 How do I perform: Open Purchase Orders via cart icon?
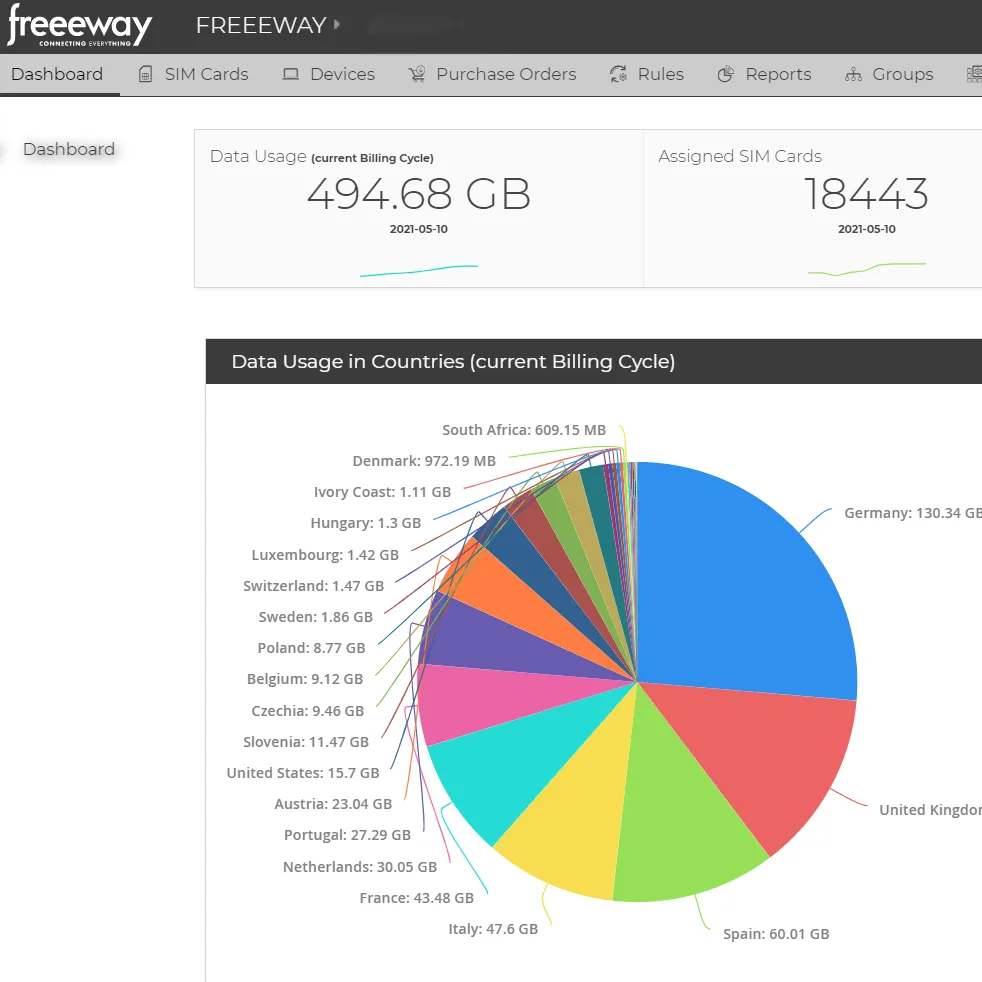pyautogui.click(x=417, y=73)
